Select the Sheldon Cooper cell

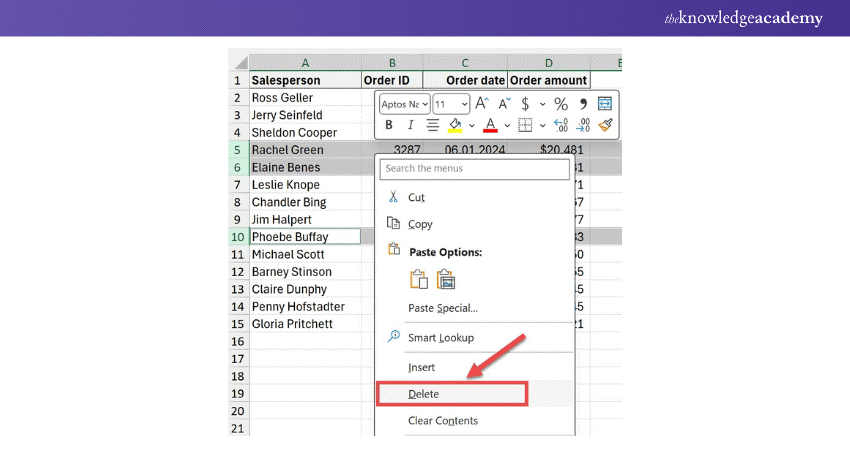[x=305, y=132]
